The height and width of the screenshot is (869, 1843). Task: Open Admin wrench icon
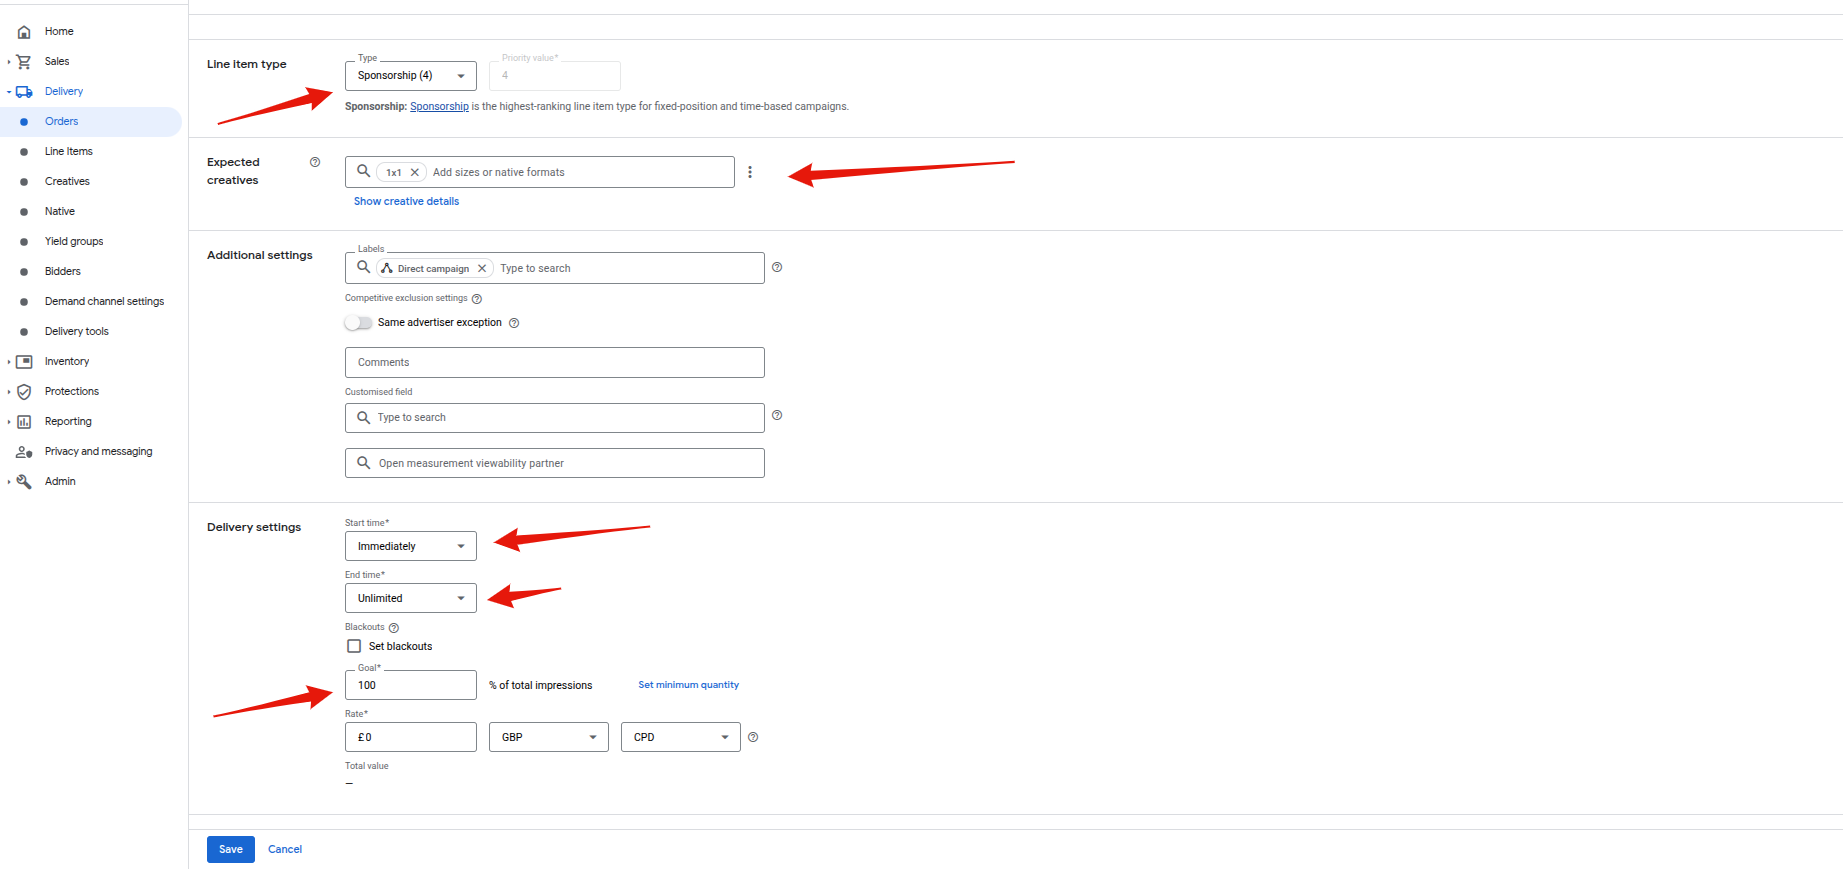(x=24, y=482)
